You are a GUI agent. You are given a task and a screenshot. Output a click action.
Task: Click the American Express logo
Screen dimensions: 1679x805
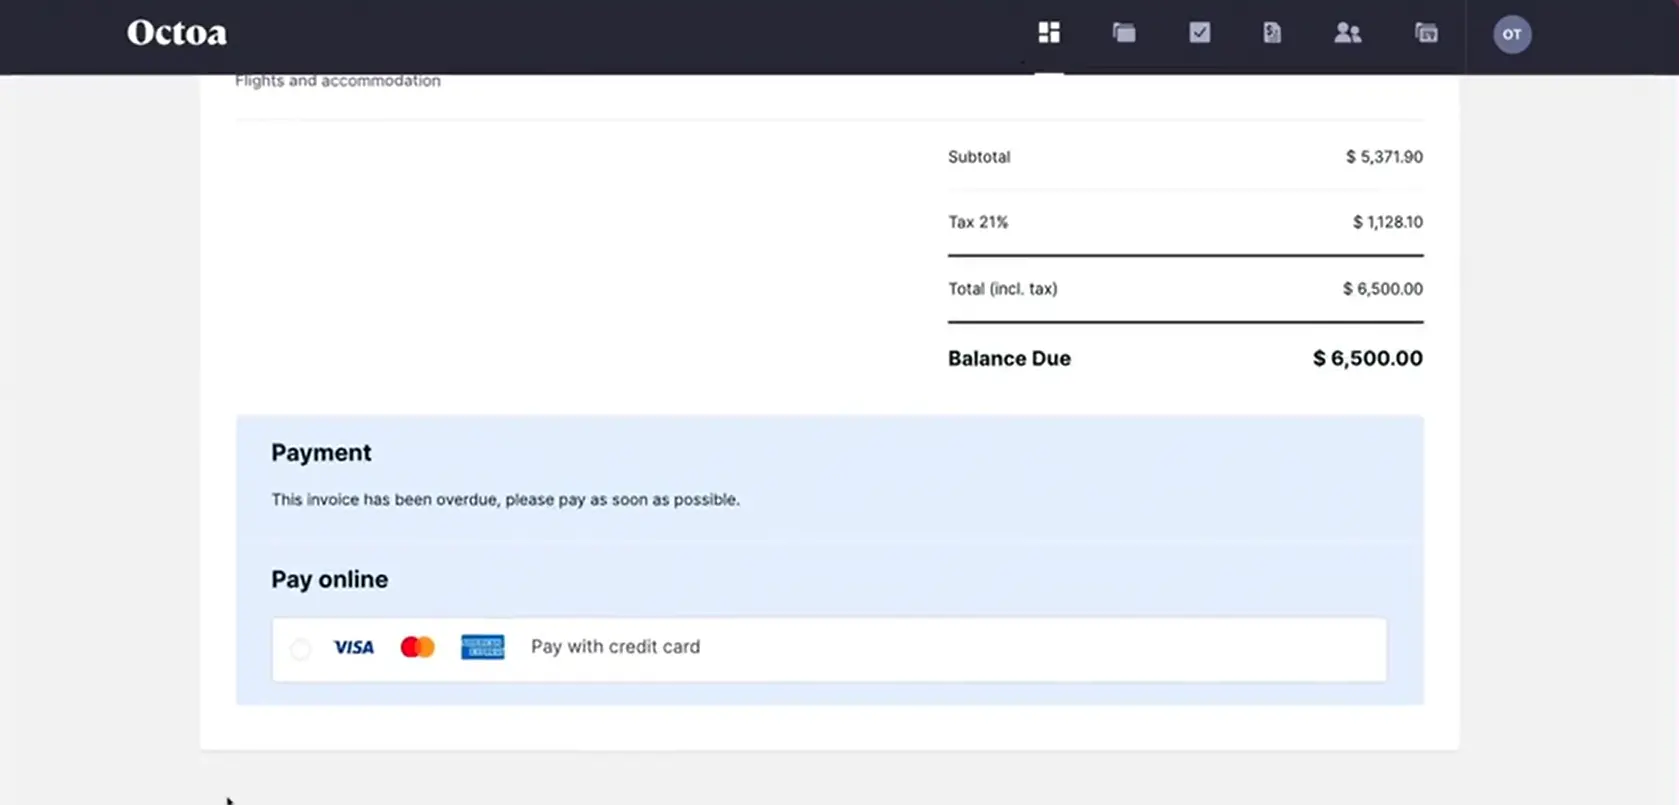click(x=482, y=648)
